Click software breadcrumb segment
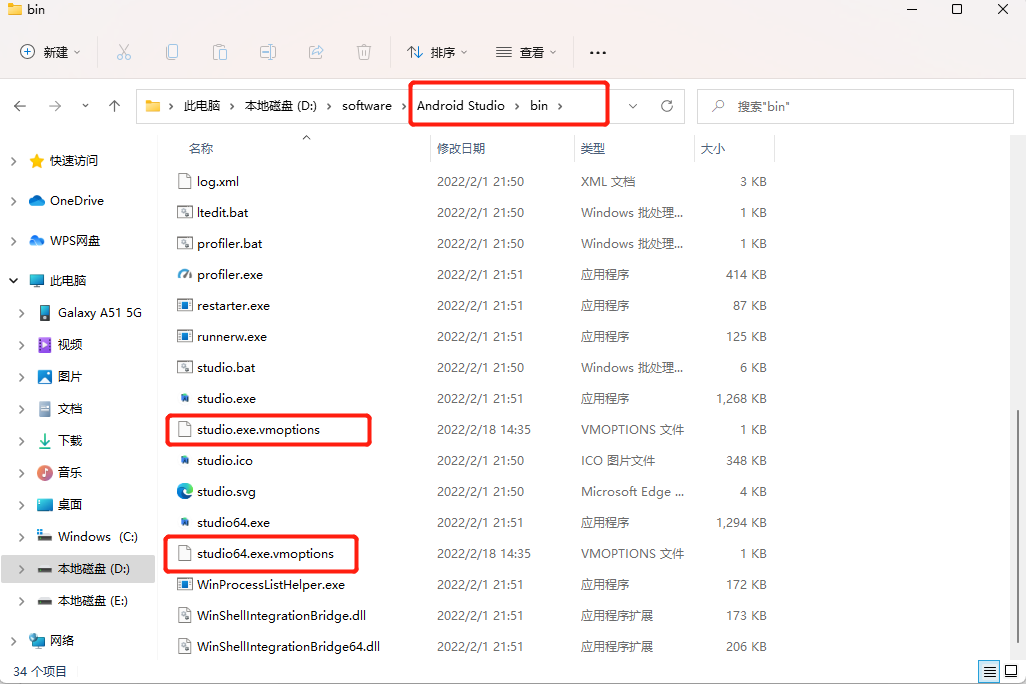 [366, 106]
